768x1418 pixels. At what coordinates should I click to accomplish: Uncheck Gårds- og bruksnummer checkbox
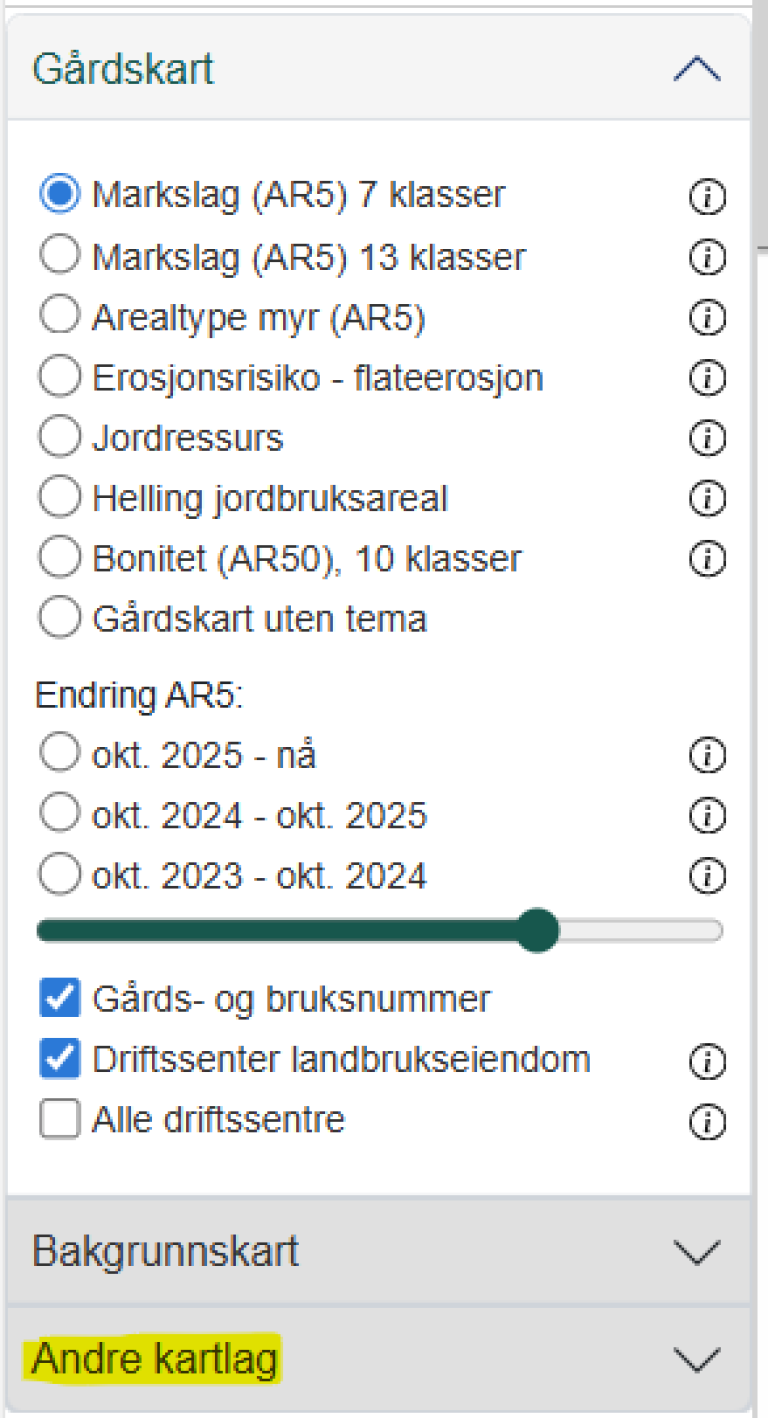click(x=59, y=999)
